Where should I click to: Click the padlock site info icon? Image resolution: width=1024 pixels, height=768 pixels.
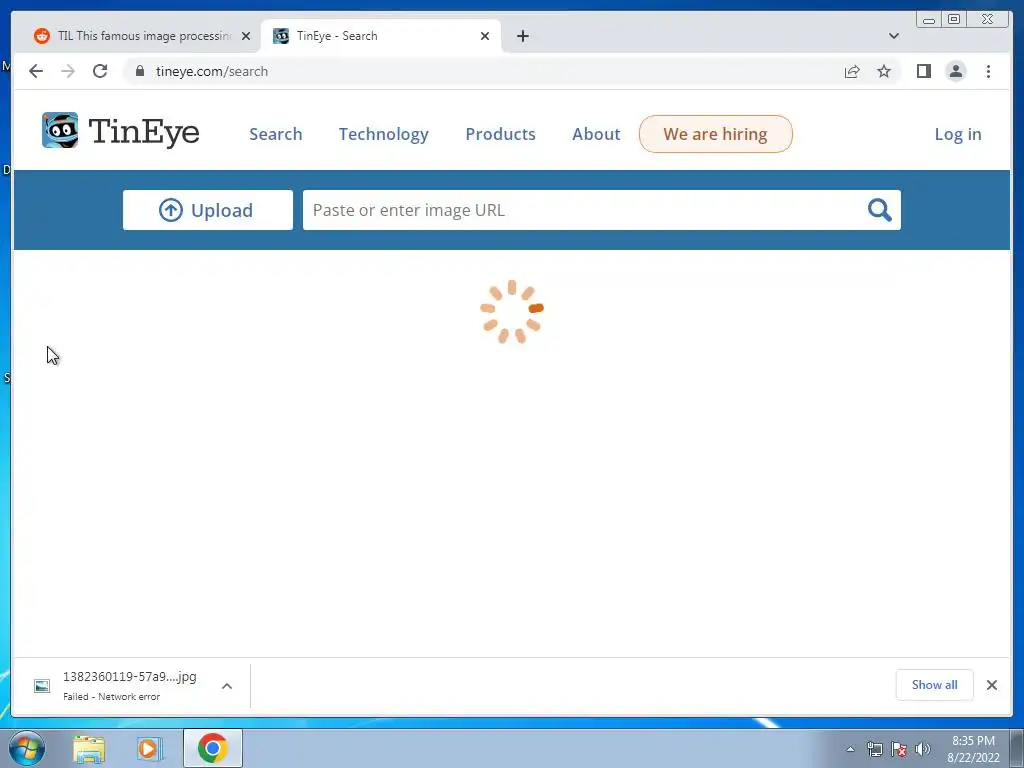140,71
